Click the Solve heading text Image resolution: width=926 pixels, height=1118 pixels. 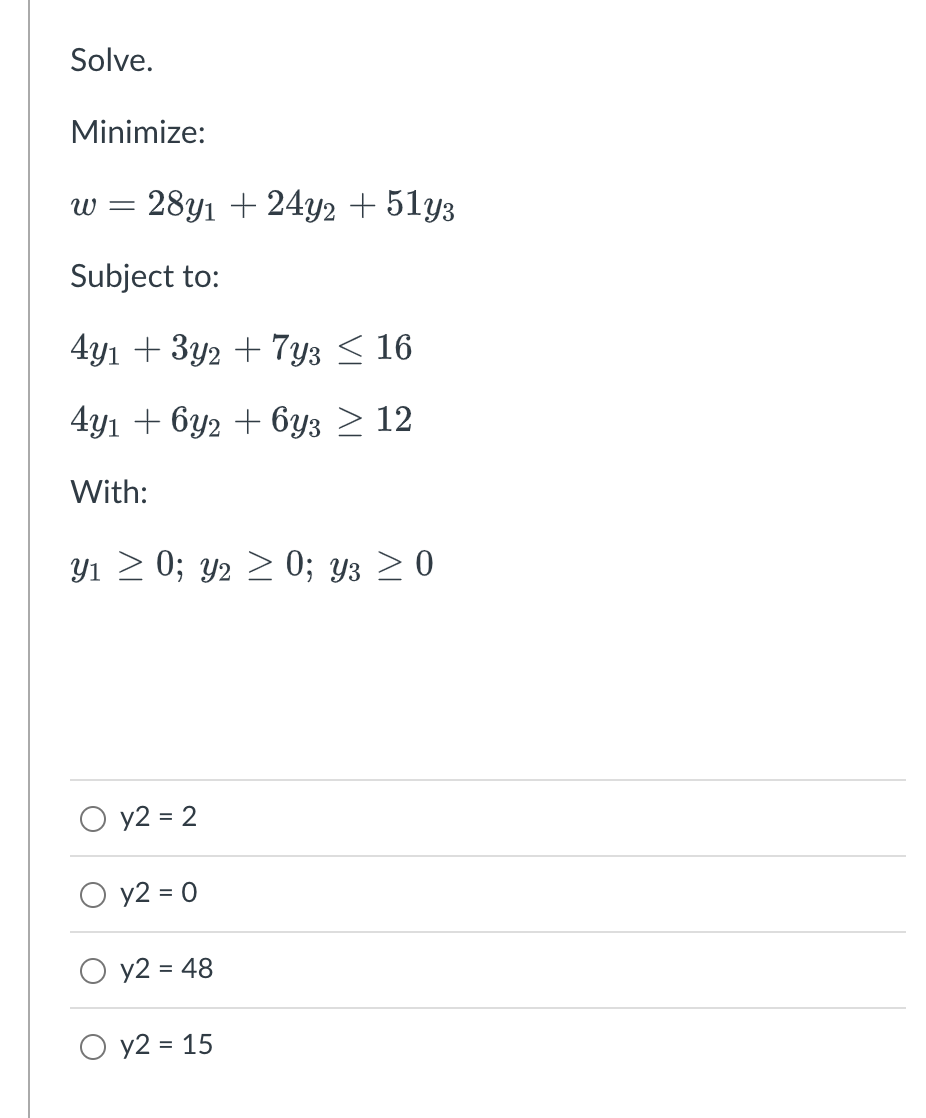(x=110, y=60)
